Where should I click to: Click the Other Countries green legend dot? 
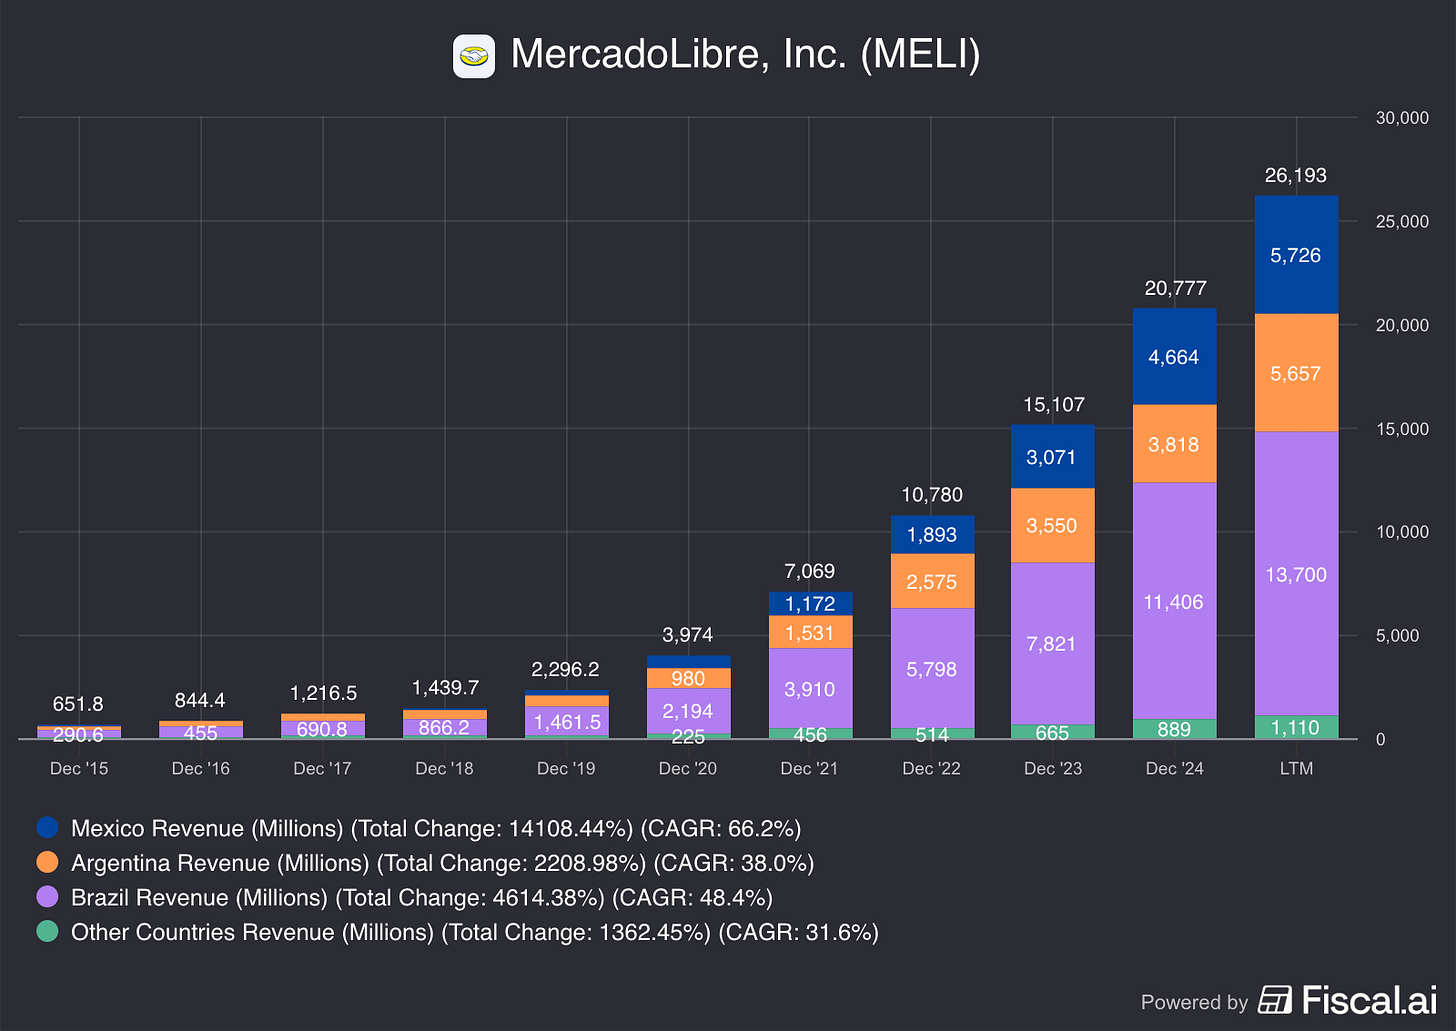click(47, 931)
